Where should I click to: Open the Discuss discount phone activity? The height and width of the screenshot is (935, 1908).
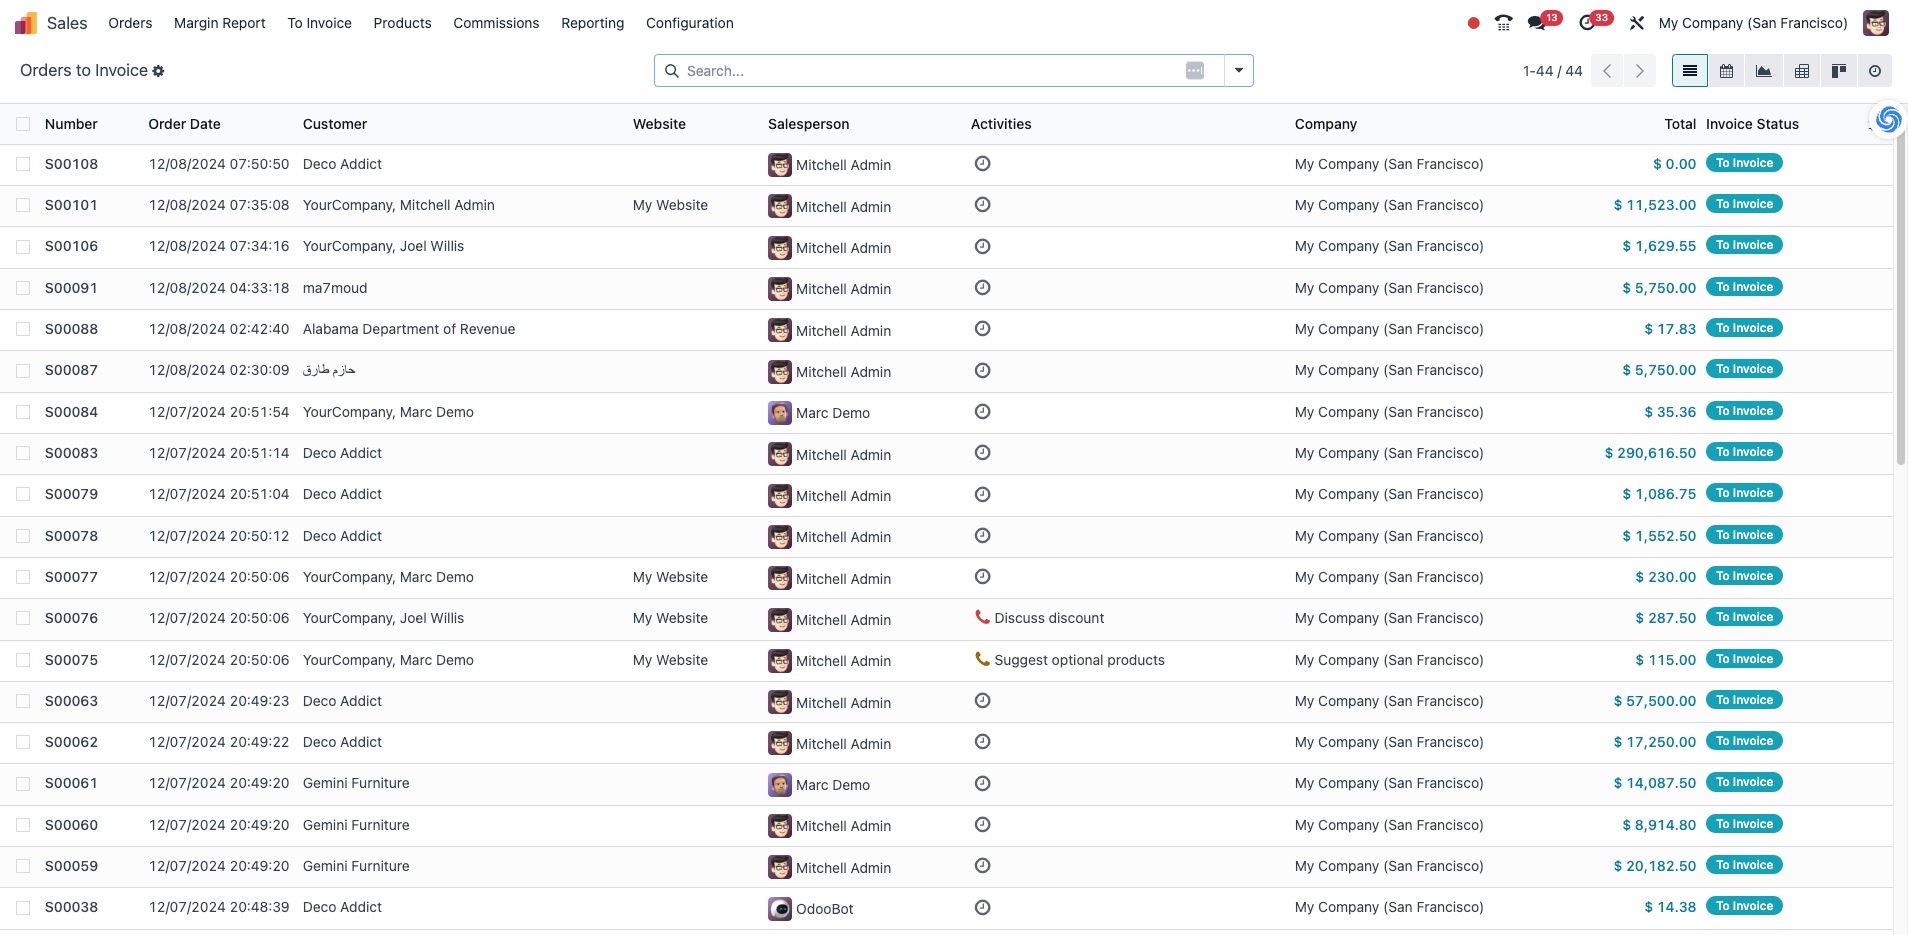click(983, 617)
